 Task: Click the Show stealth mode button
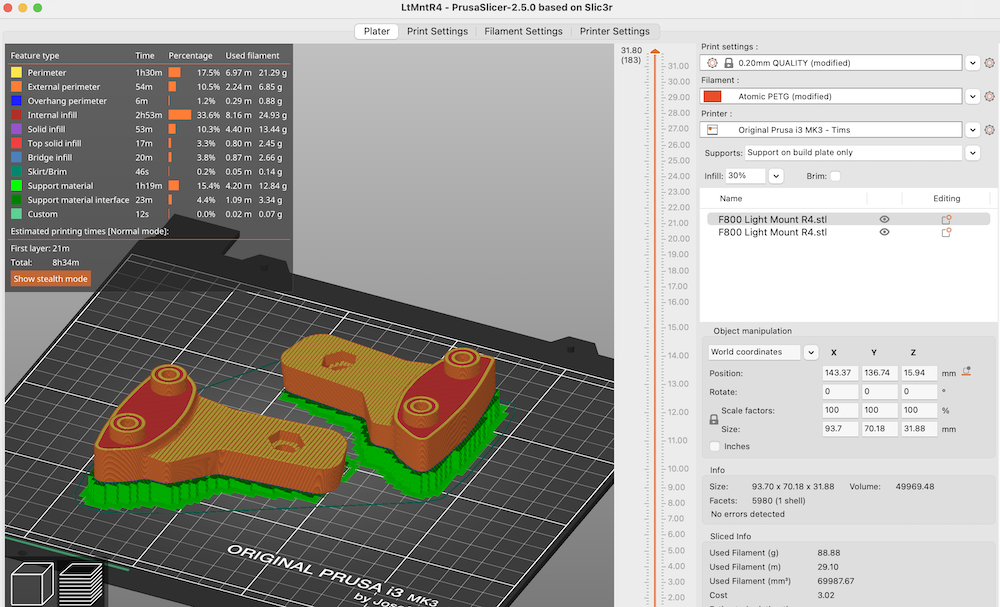(50, 279)
